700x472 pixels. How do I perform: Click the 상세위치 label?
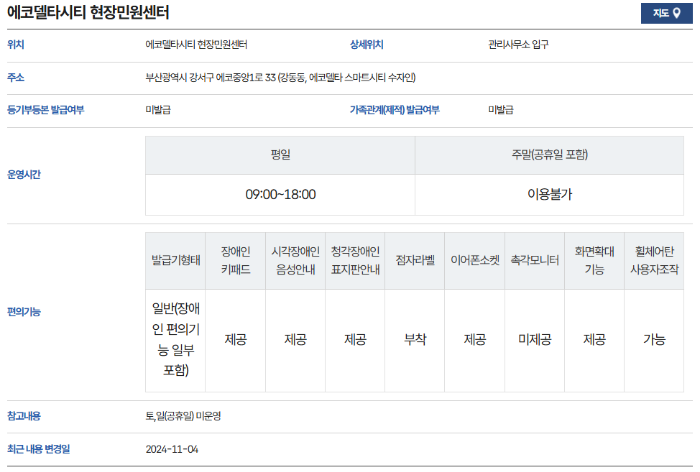click(x=367, y=45)
